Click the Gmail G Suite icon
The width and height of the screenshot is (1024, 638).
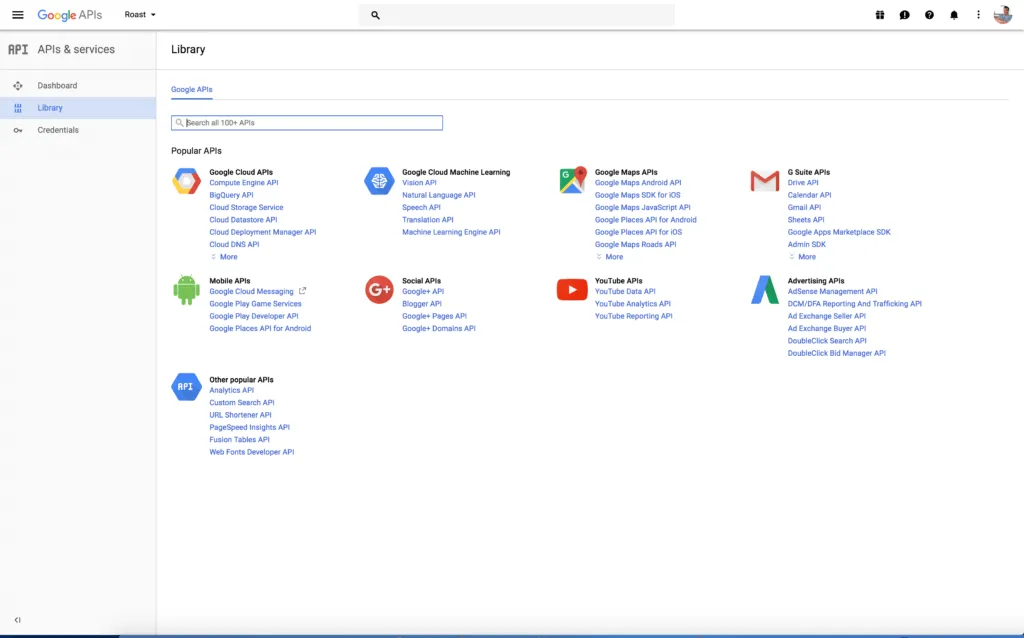[765, 181]
